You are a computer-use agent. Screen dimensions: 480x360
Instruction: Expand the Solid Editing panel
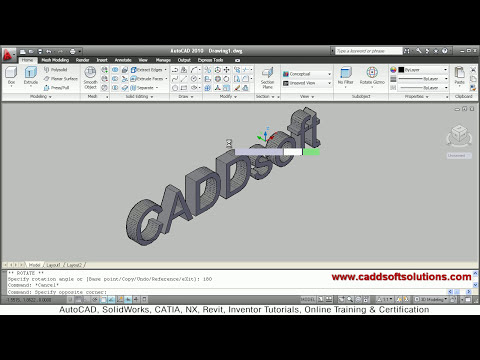coord(139,97)
